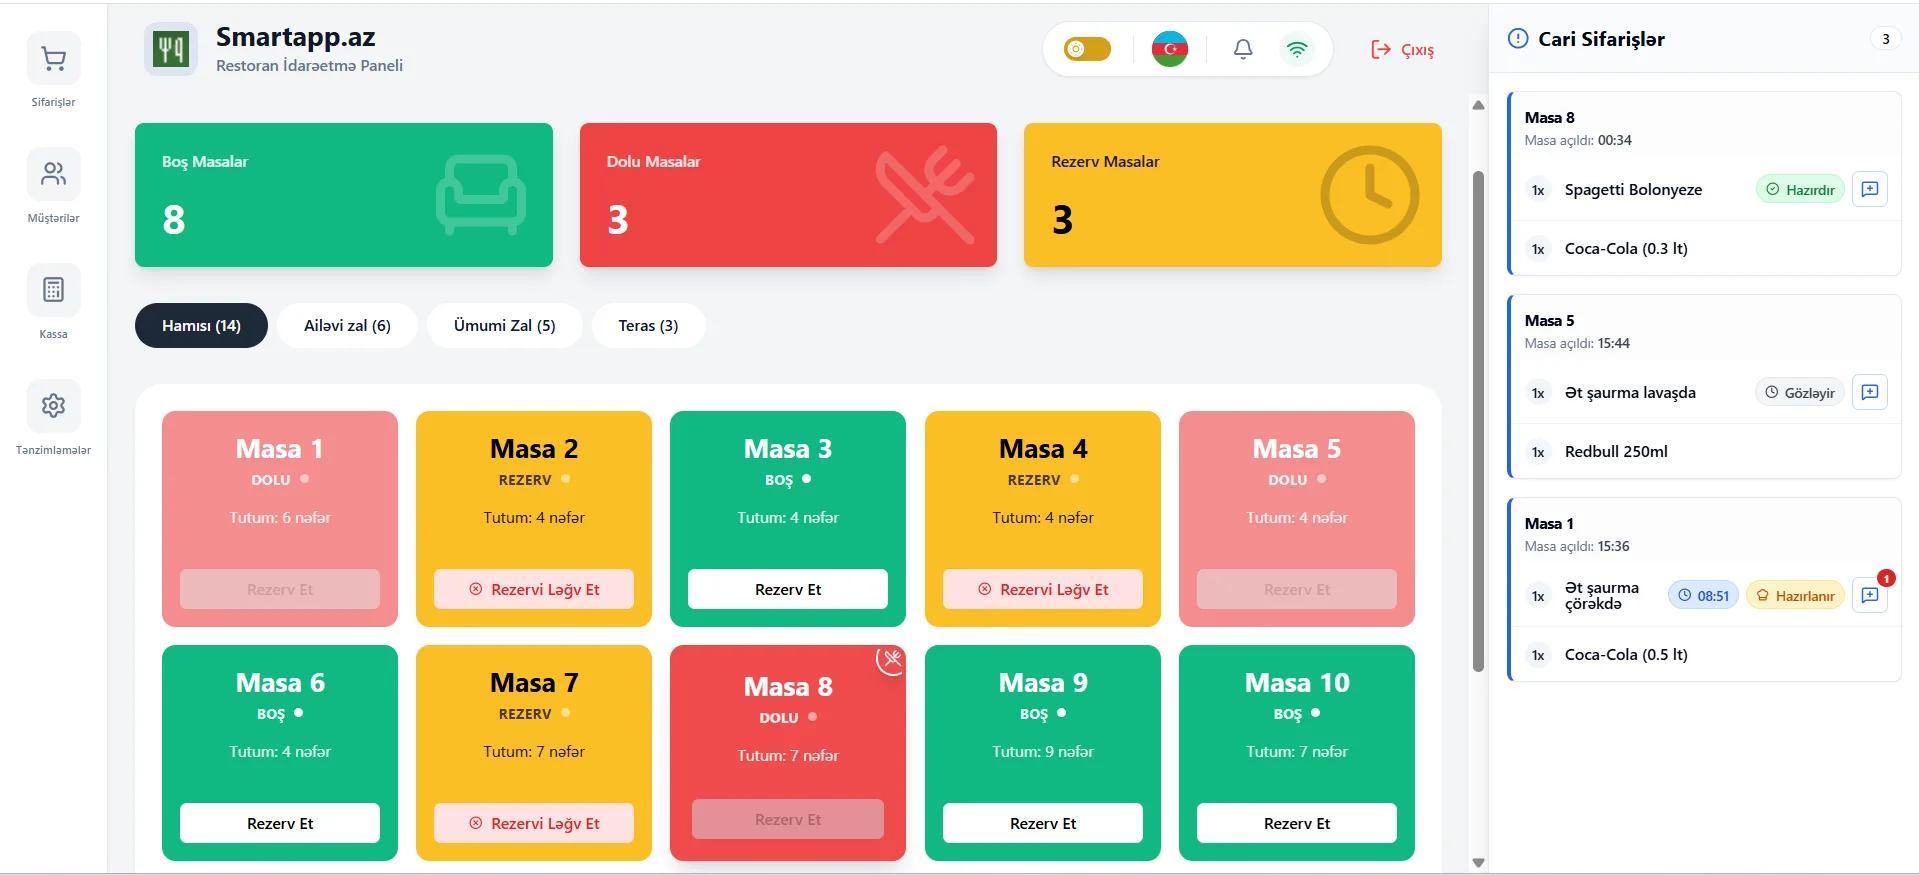Open the Kassa calculator icon
Screen dimensions: 1919x875
[x=53, y=290]
